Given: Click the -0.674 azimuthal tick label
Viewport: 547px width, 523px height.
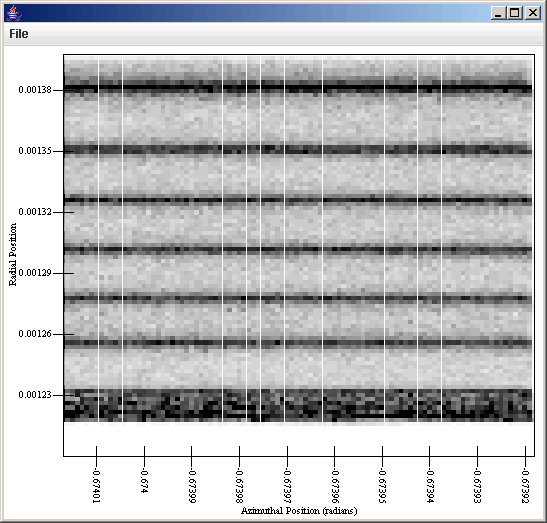Looking at the screenshot, I should (144, 481).
